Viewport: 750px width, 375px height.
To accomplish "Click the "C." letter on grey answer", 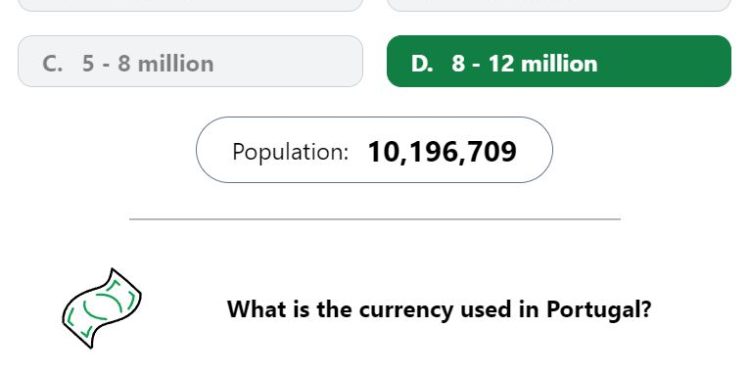I will (53, 64).
